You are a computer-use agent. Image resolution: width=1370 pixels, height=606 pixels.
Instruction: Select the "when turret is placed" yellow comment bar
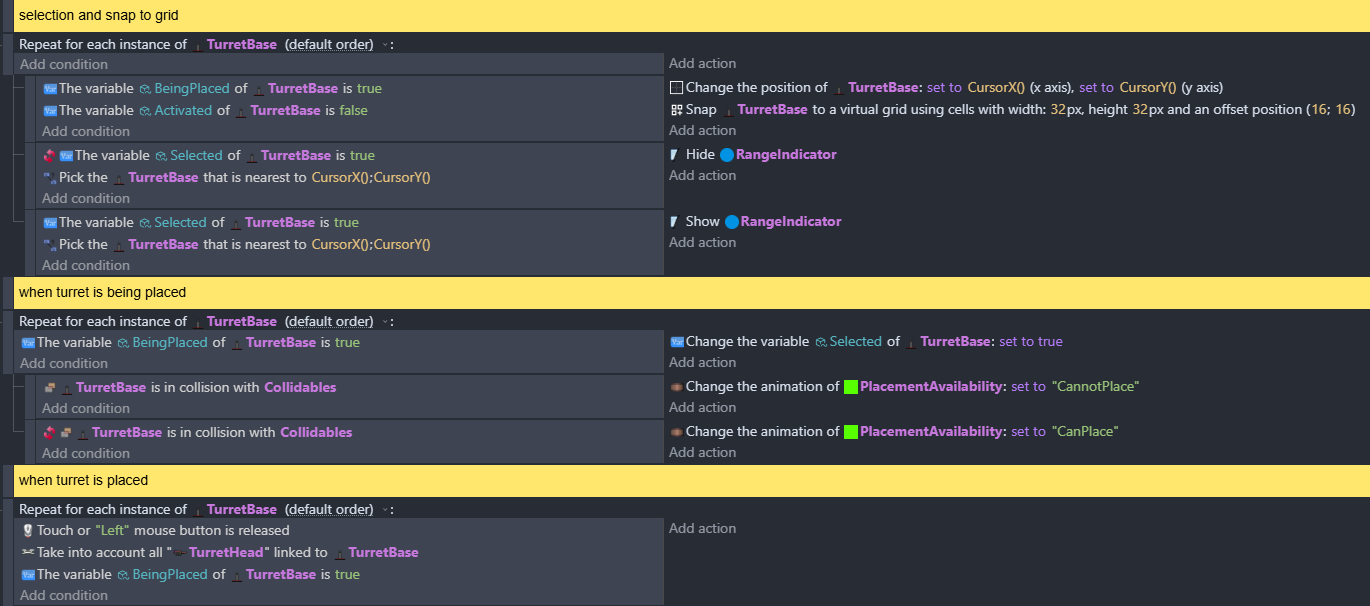(685, 481)
